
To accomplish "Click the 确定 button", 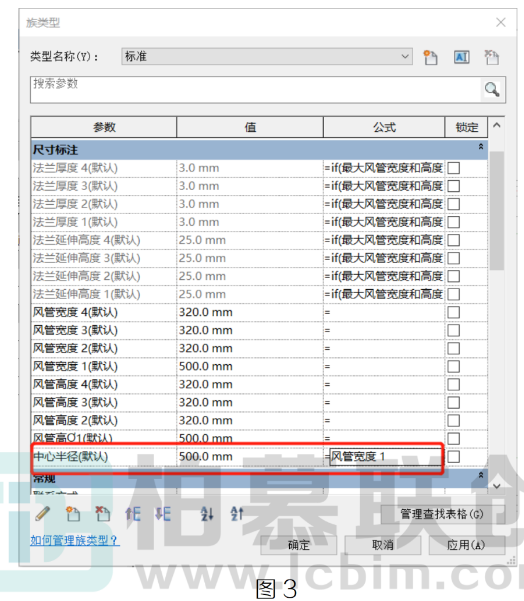I will 299,545.
